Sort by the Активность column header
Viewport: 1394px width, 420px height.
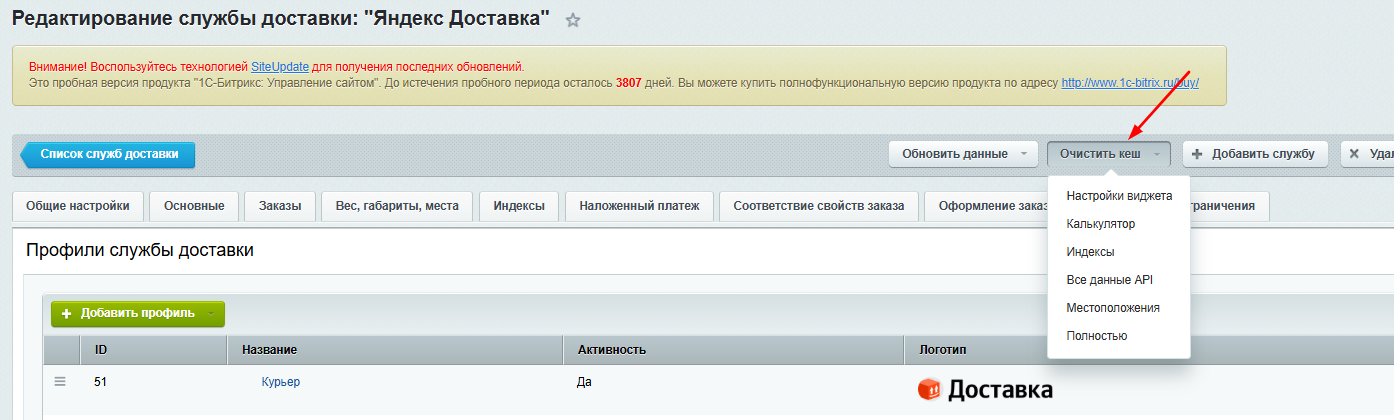[734, 350]
